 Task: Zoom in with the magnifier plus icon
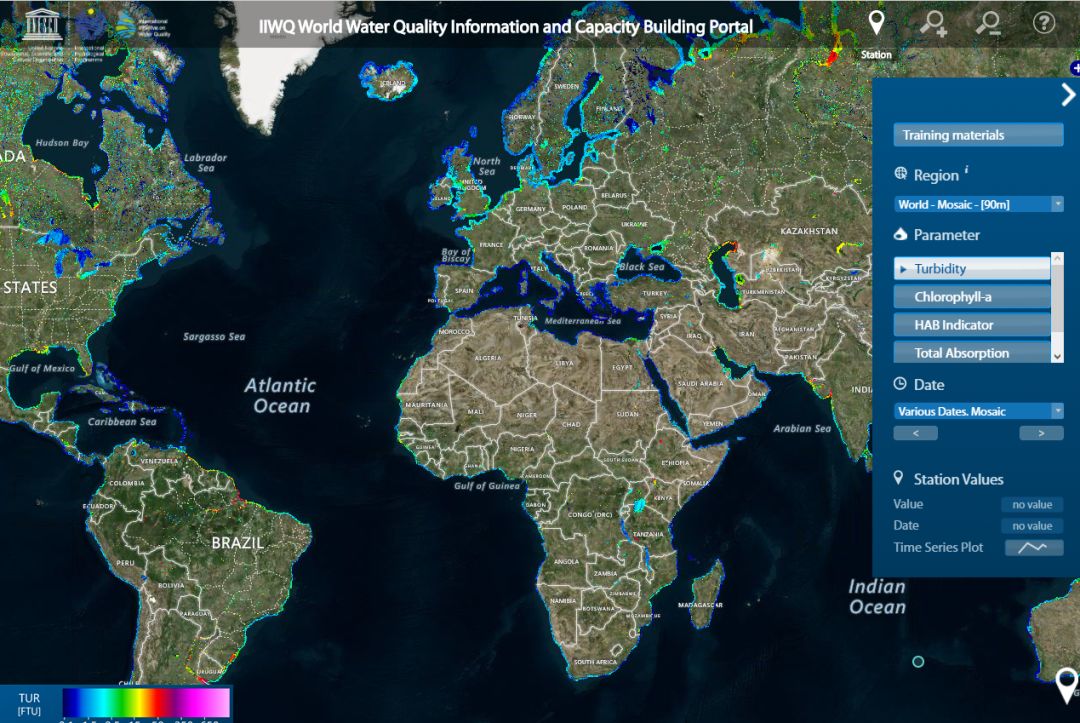point(933,23)
